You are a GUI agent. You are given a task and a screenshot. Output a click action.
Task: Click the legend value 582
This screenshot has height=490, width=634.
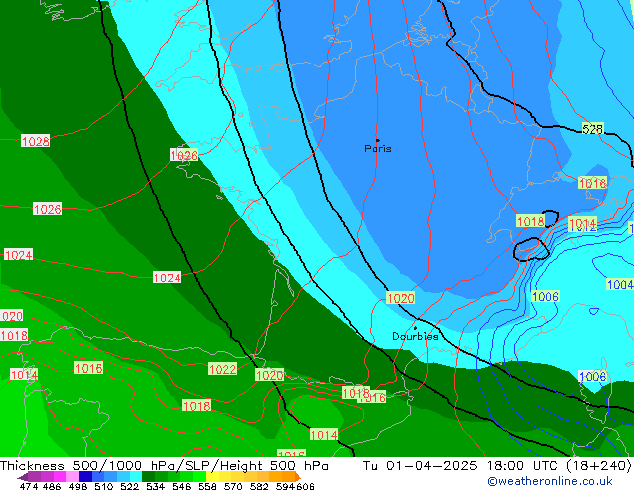click(x=259, y=486)
